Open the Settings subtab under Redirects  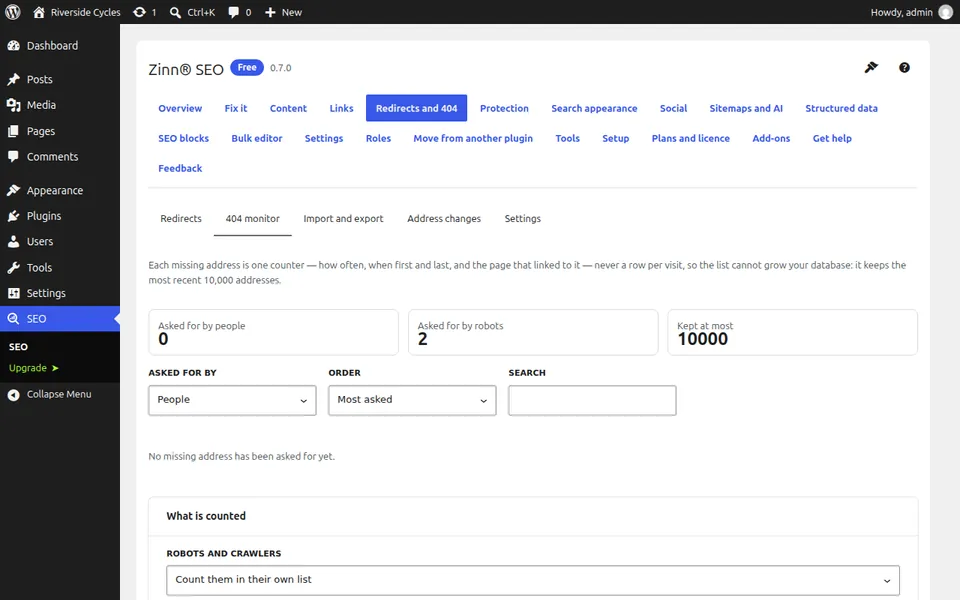(x=522, y=219)
